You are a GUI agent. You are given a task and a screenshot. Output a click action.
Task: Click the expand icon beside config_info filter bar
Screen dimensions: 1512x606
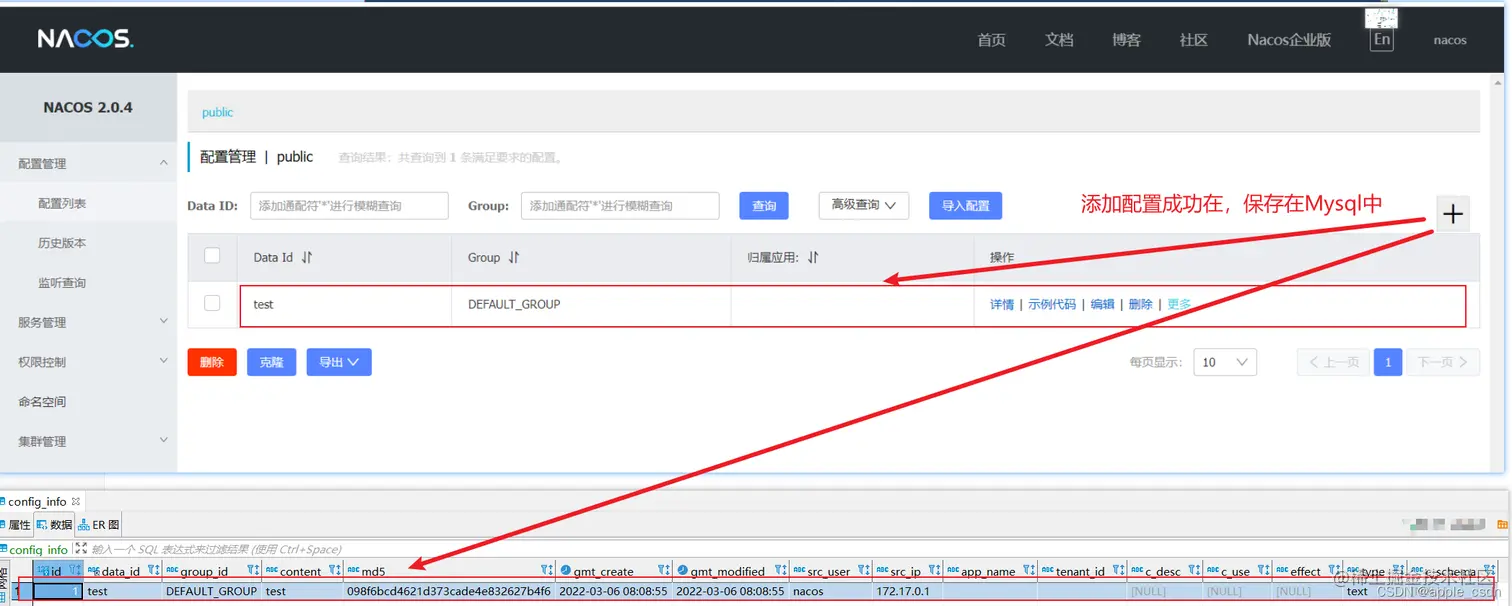coord(80,549)
